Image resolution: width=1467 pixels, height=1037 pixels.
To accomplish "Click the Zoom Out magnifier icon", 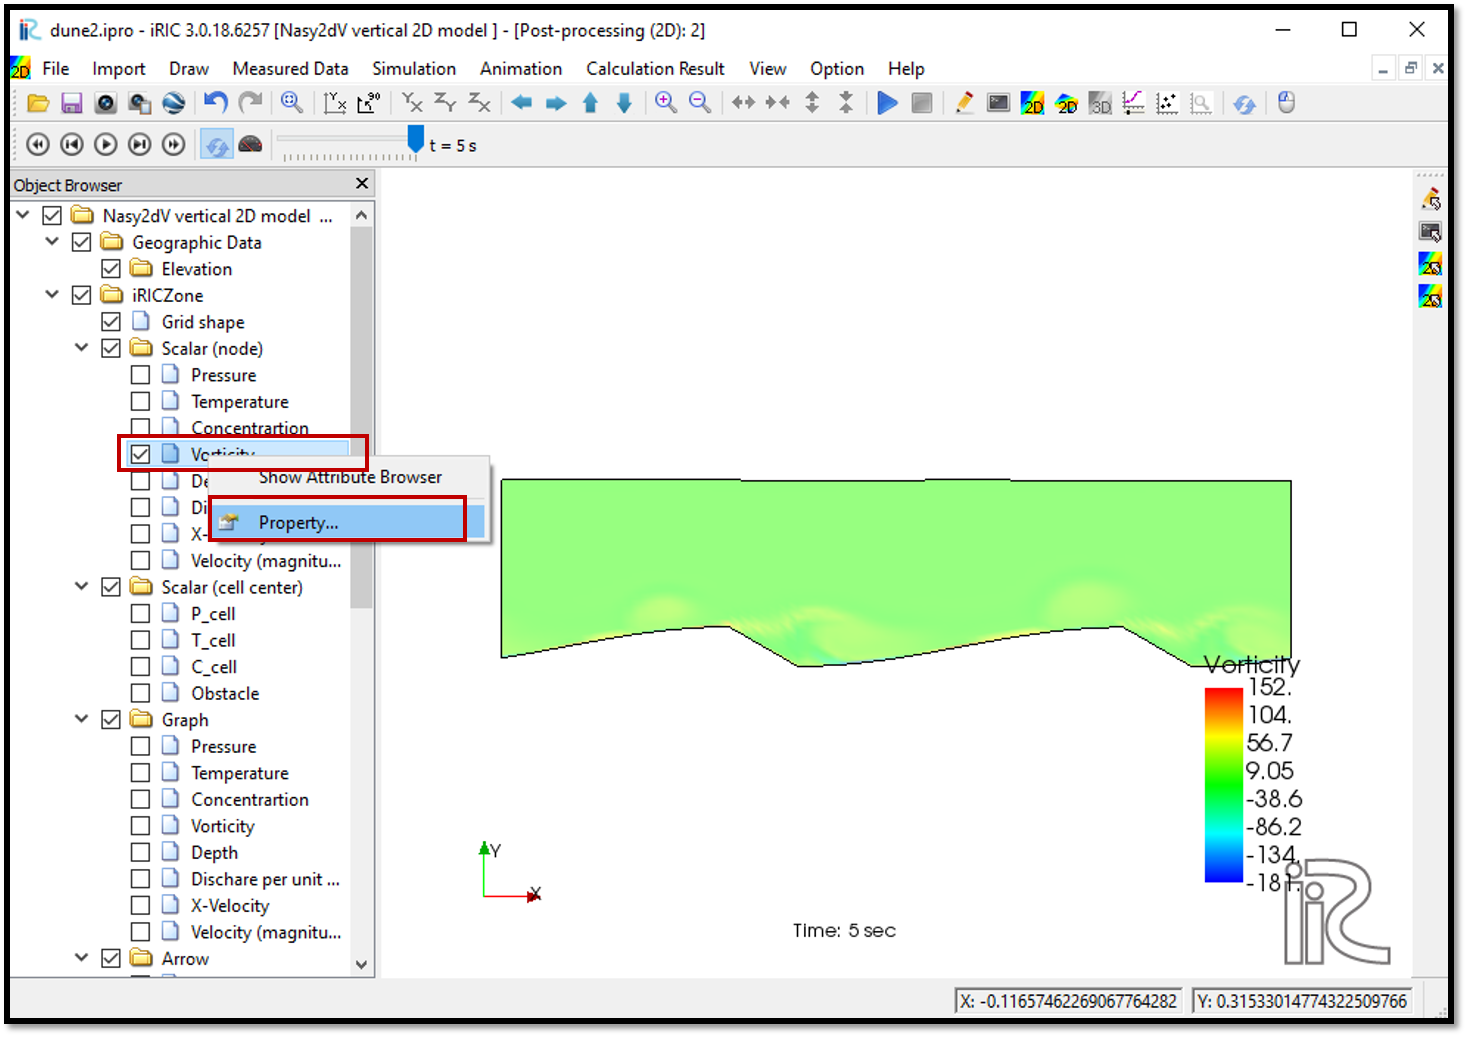I will [700, 102].
